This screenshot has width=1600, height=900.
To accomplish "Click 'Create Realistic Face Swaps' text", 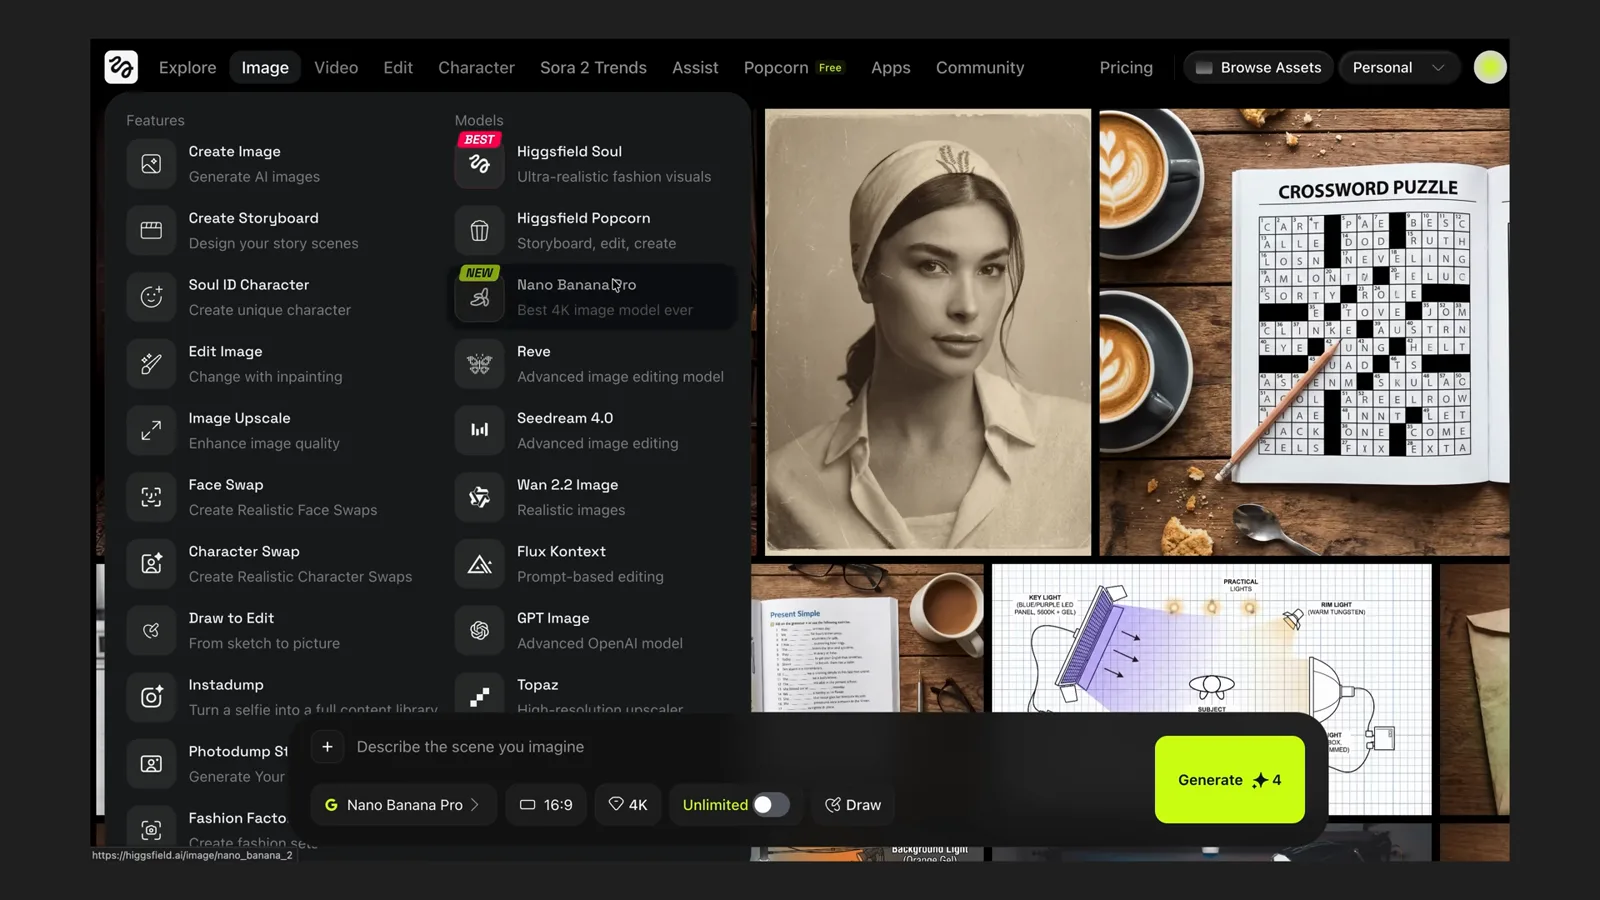I will coord(283,510).
